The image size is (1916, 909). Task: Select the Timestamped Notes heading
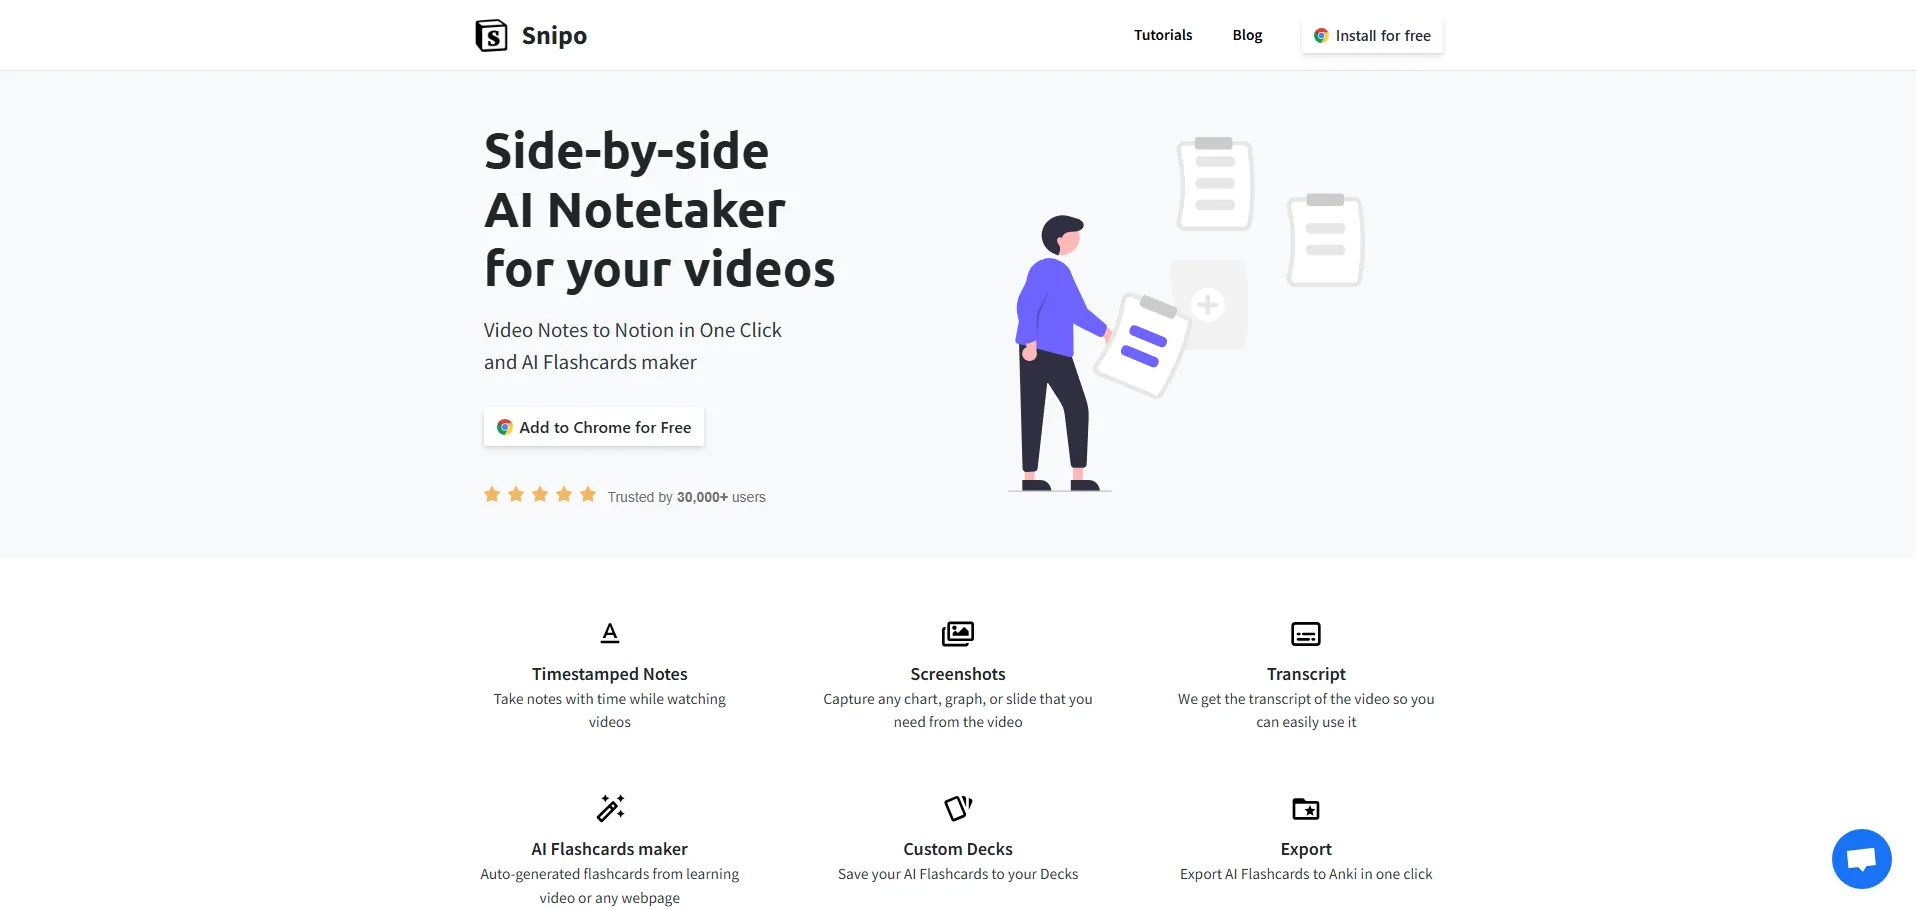[x=609, y=674]
